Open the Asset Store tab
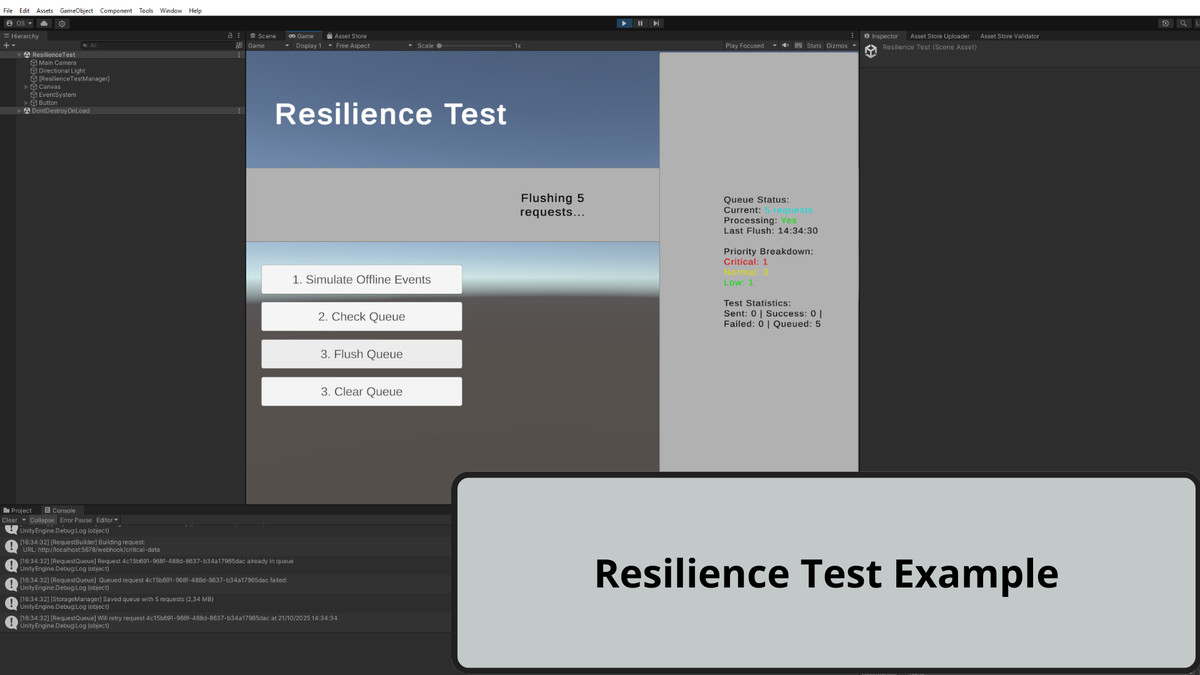This screenshot has width=1200, height=675. (x=346, y=36)
